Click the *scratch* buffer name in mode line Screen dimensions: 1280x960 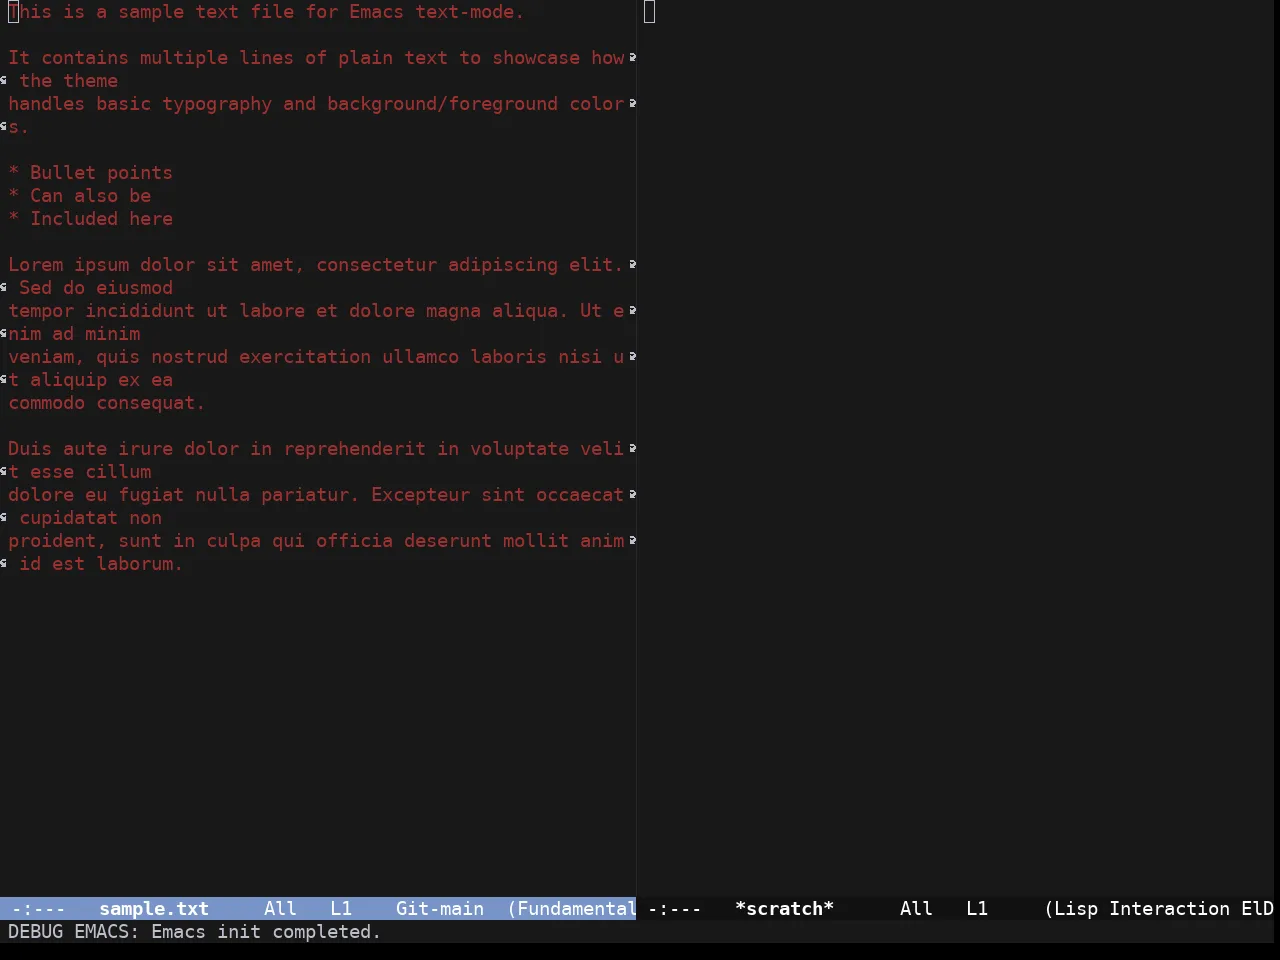(x=784, y=908)
